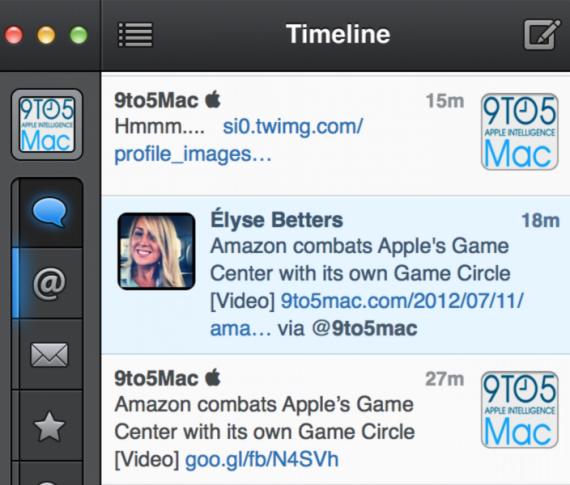Viewport: 570px width, 485px height.
Task: Select the Élyse Betters username
Action: tap(277, 220)
